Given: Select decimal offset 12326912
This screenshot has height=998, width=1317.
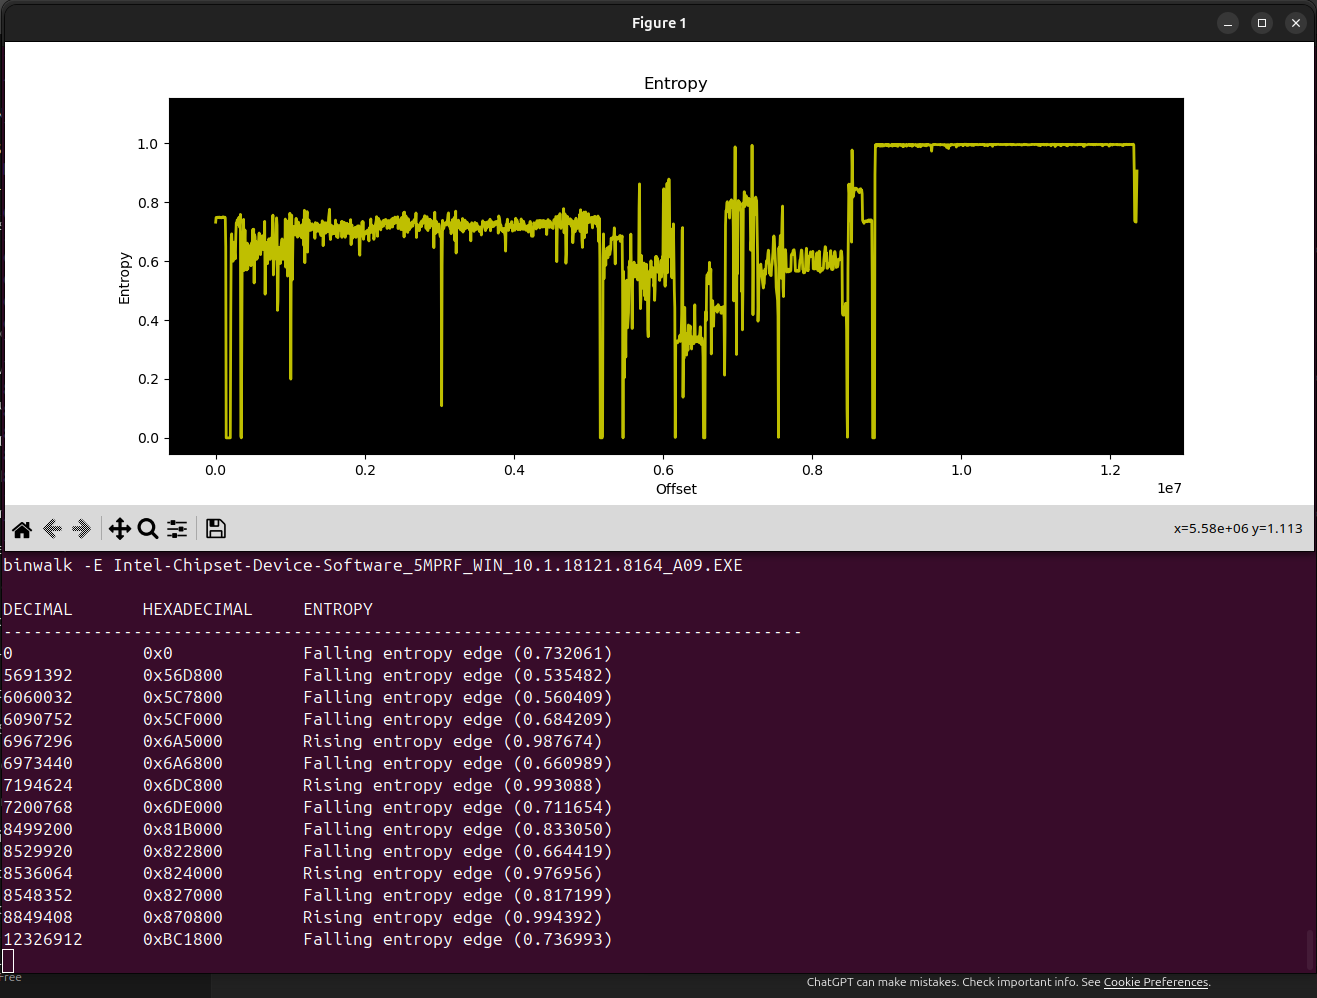Looking at the screenshot, I should pos(43,939).
